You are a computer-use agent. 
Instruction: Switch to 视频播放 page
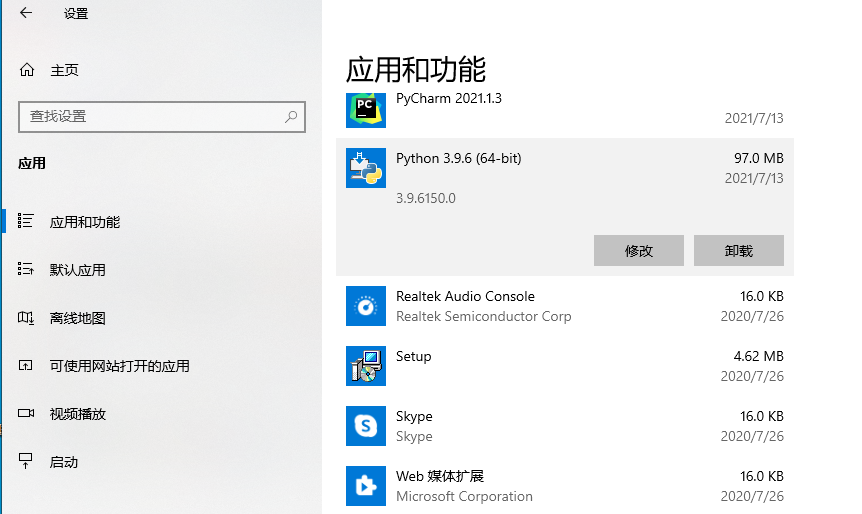coord(78,414)
